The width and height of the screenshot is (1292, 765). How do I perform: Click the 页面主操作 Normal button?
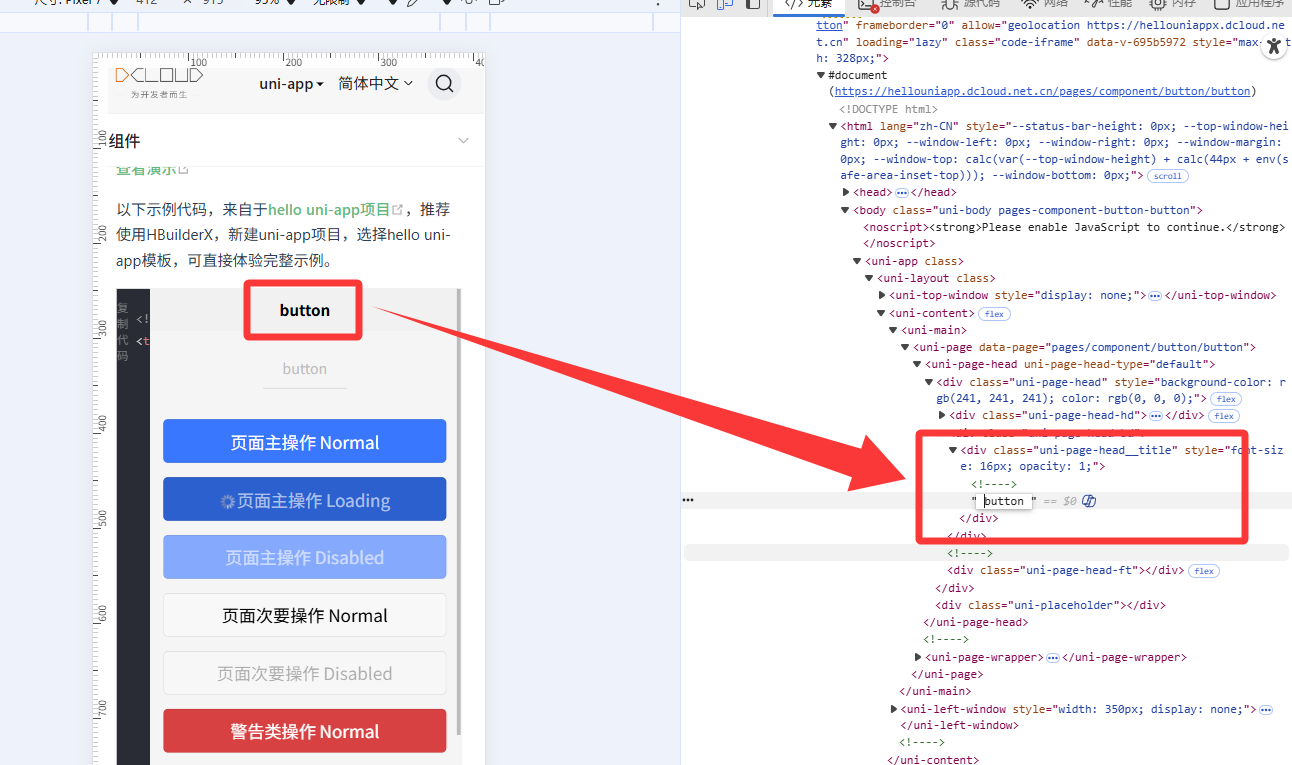coord(304,442)
